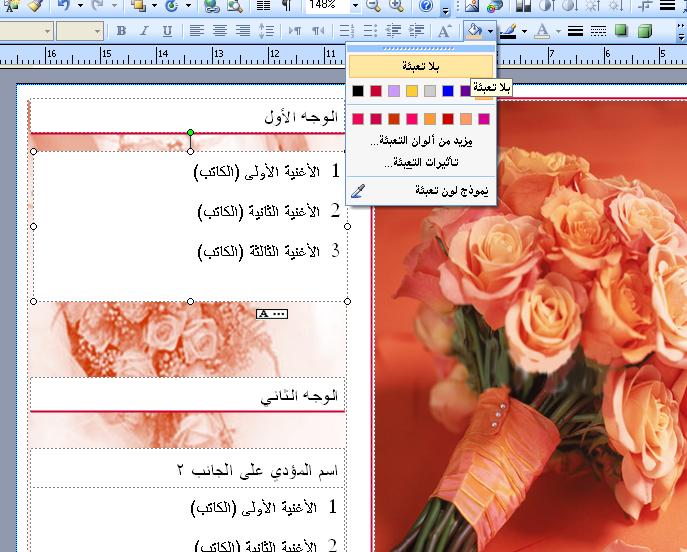
Task: Toggle underline text formatting
Action: (164, 31)
